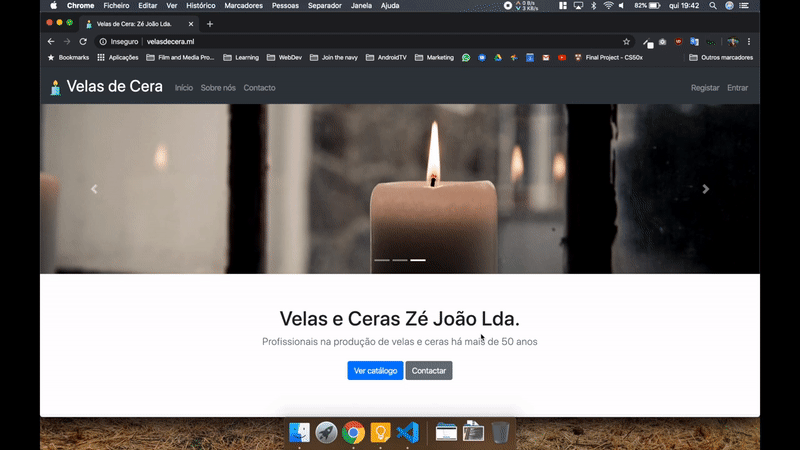Open the Bookmarks star folder
800x450 pixels.
(x=68, y=58)
